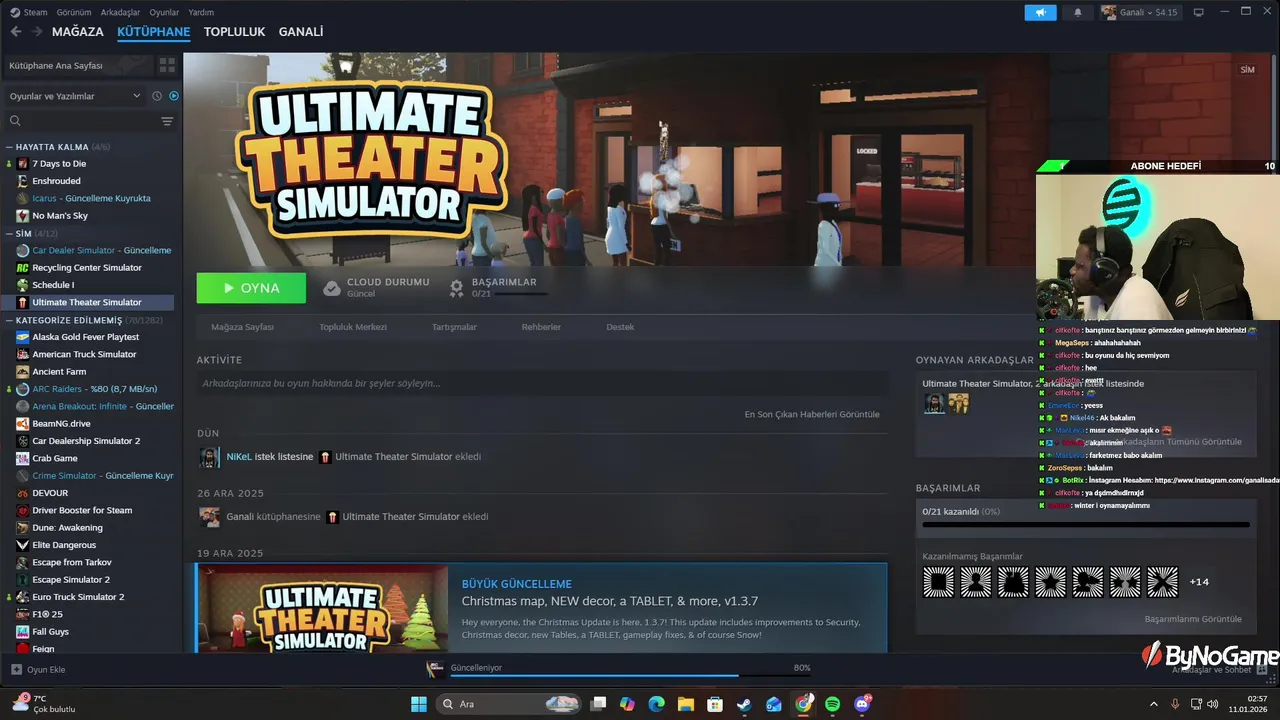
Task: Select 7 Days to Die game icon
Action: 22,163
